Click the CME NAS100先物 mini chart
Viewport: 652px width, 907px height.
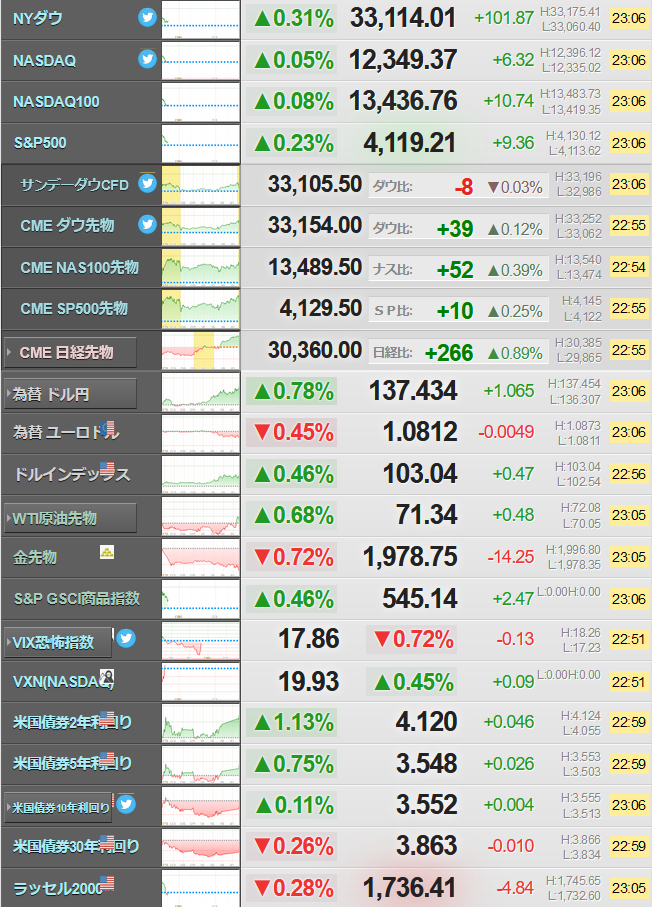pyautogui.click(x=201, y=268)
